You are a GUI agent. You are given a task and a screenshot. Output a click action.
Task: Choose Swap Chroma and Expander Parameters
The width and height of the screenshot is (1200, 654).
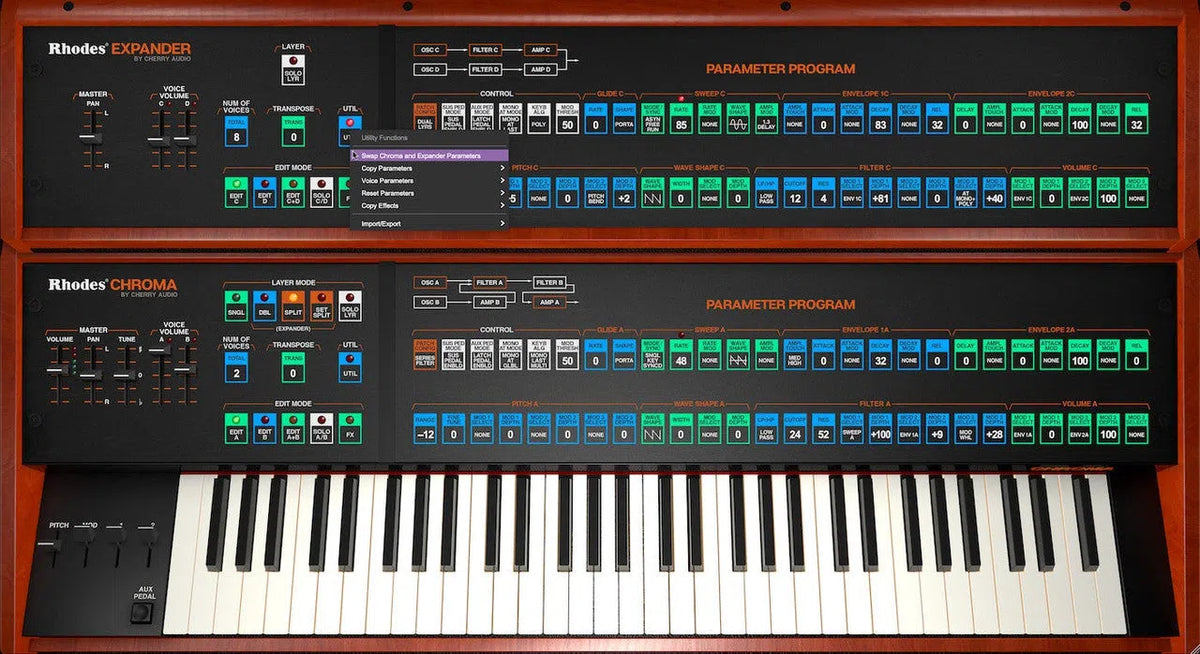click(x=420, y=155)
